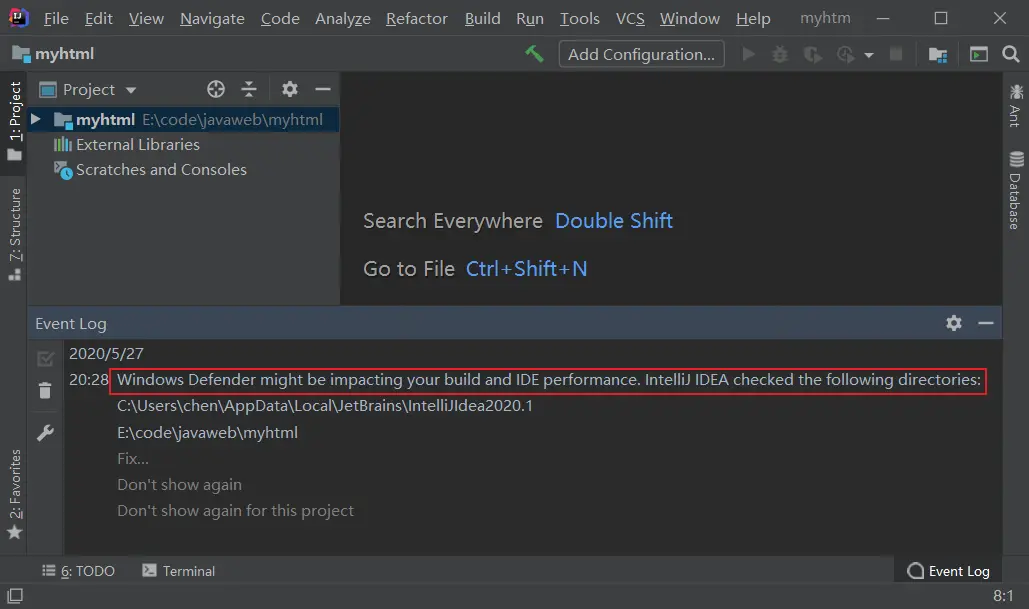Open the Edit menu
Image resolution: width=1029 pixels, height=609 pixels.
pyautogui.click(x=98, y=18)
